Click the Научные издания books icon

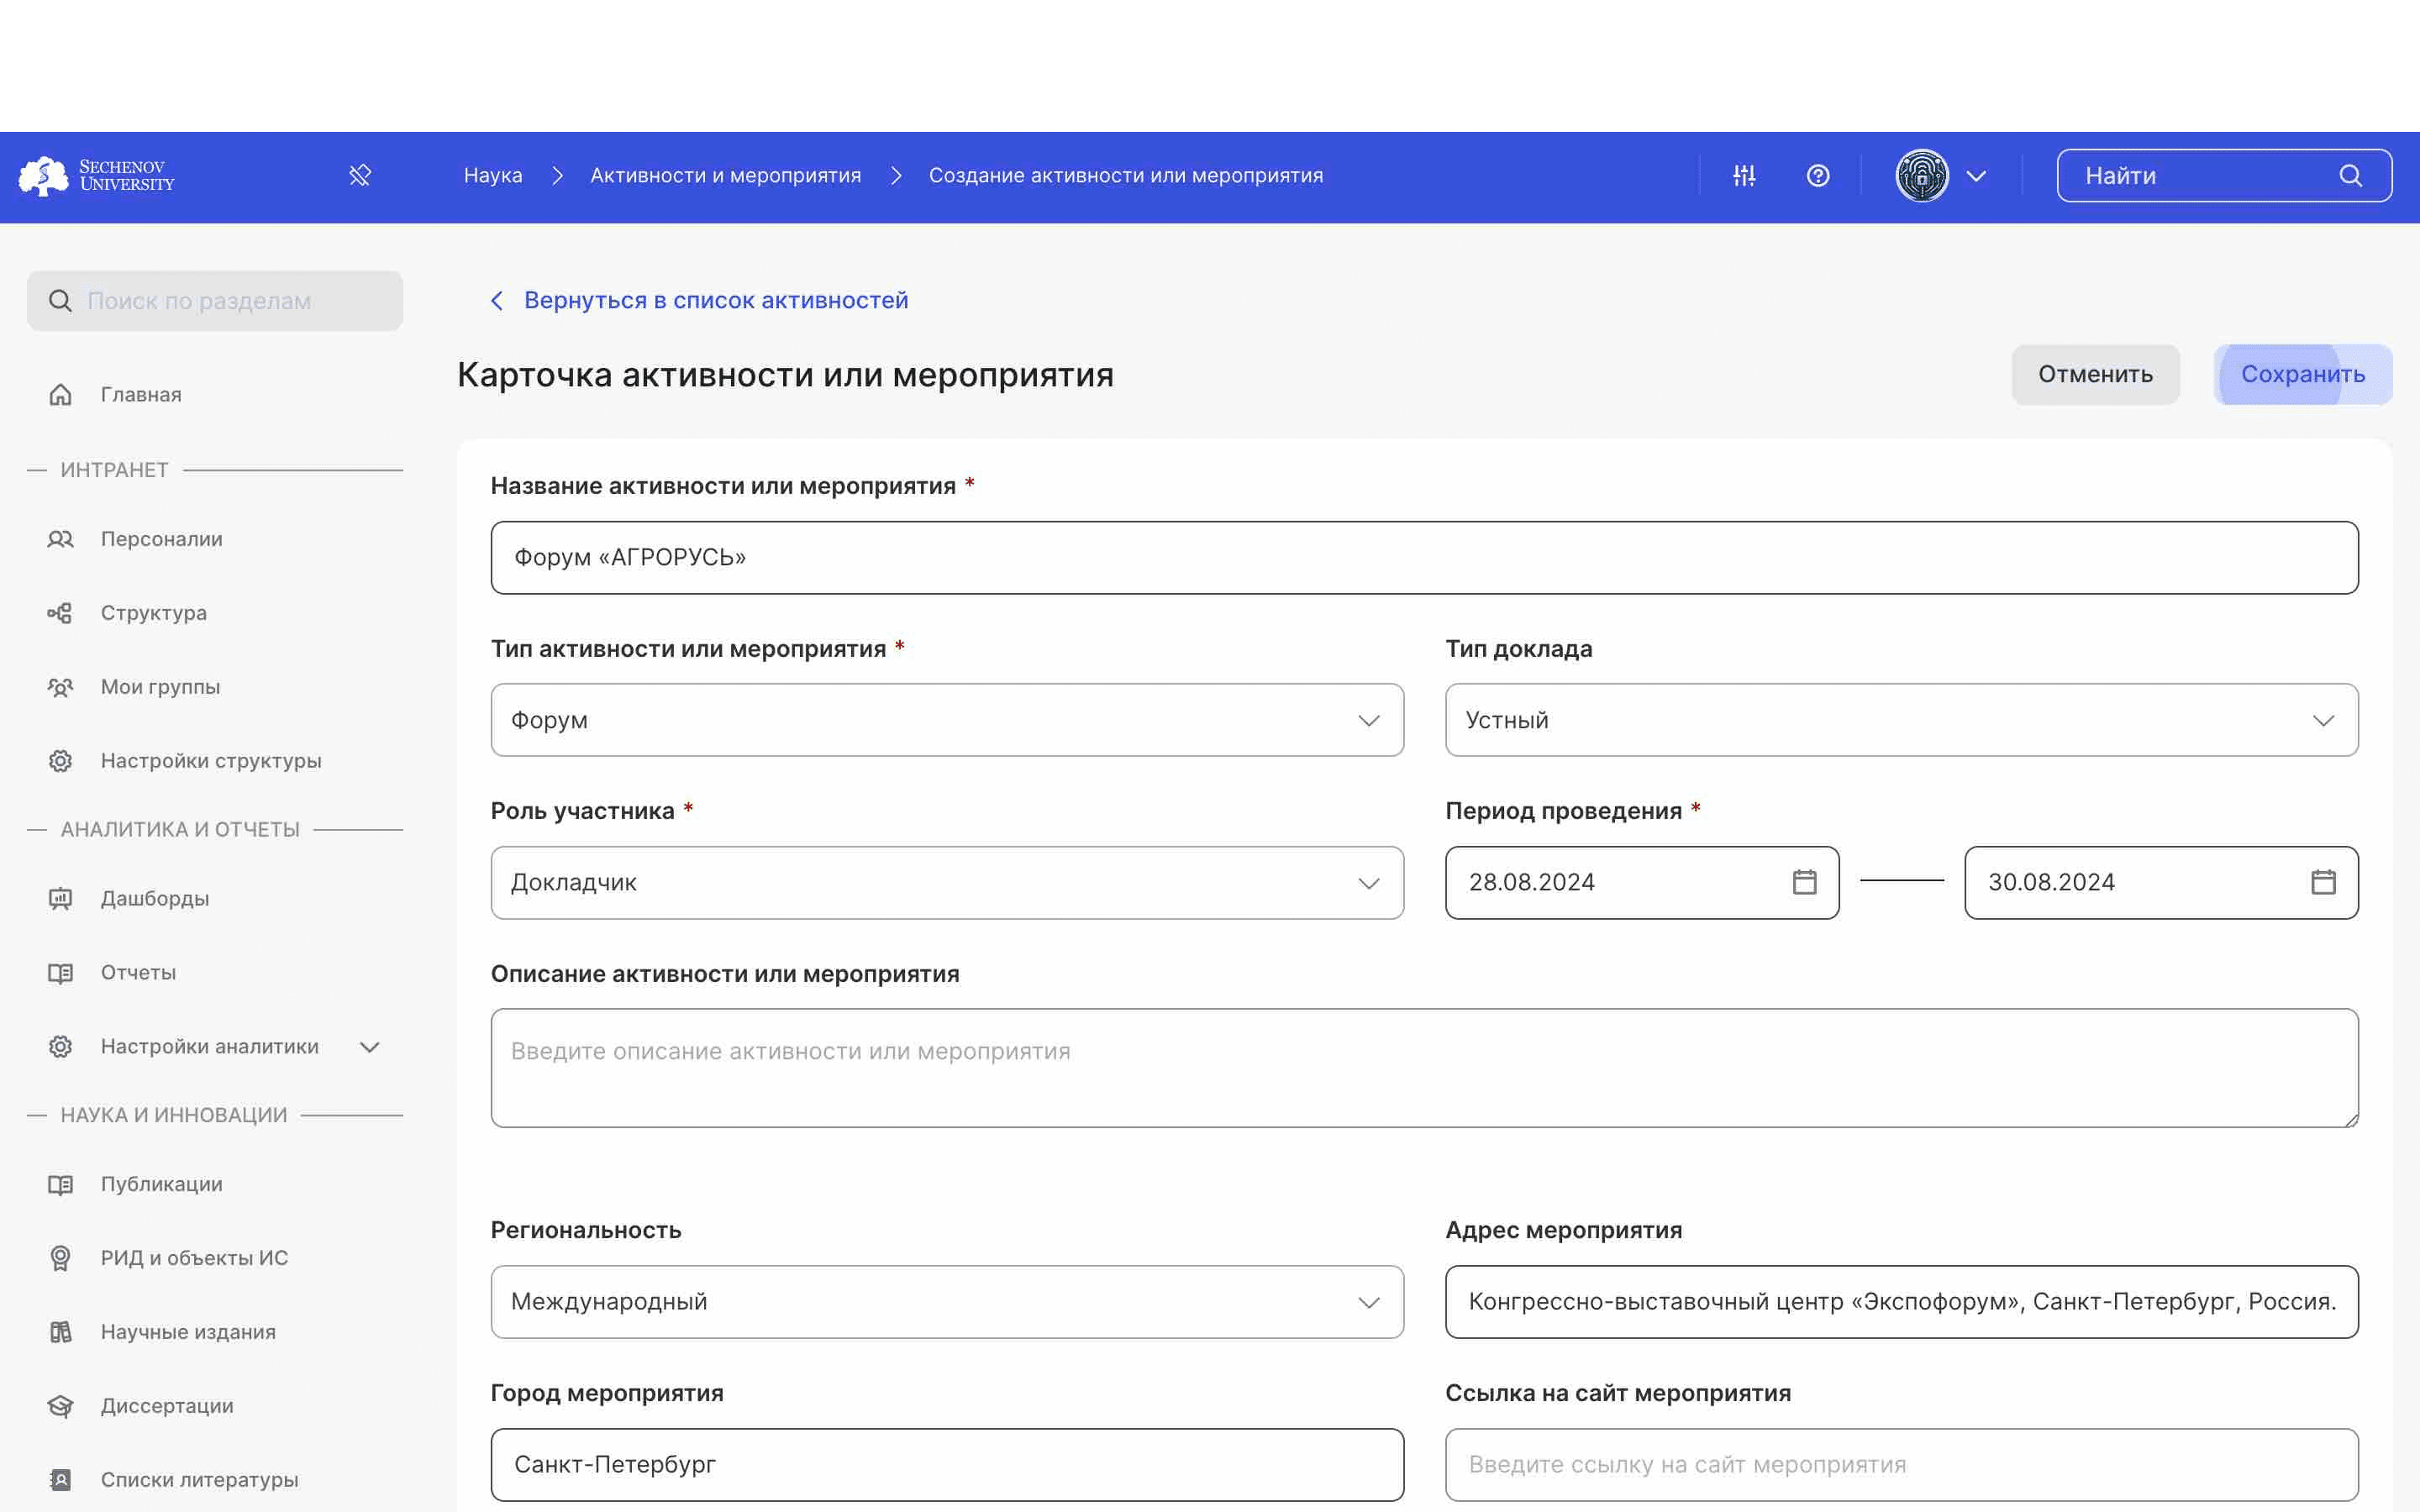pos(60,1333)
